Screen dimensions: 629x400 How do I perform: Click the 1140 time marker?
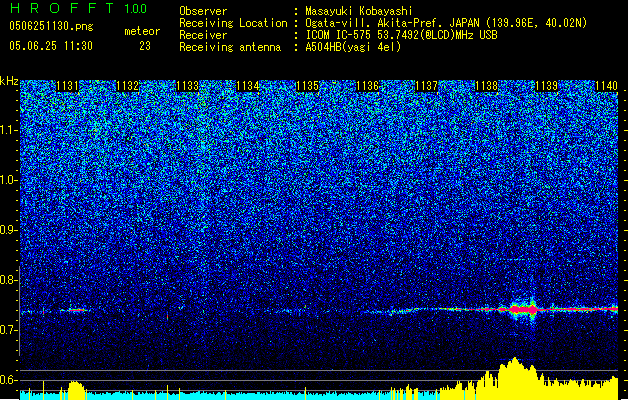606,86
